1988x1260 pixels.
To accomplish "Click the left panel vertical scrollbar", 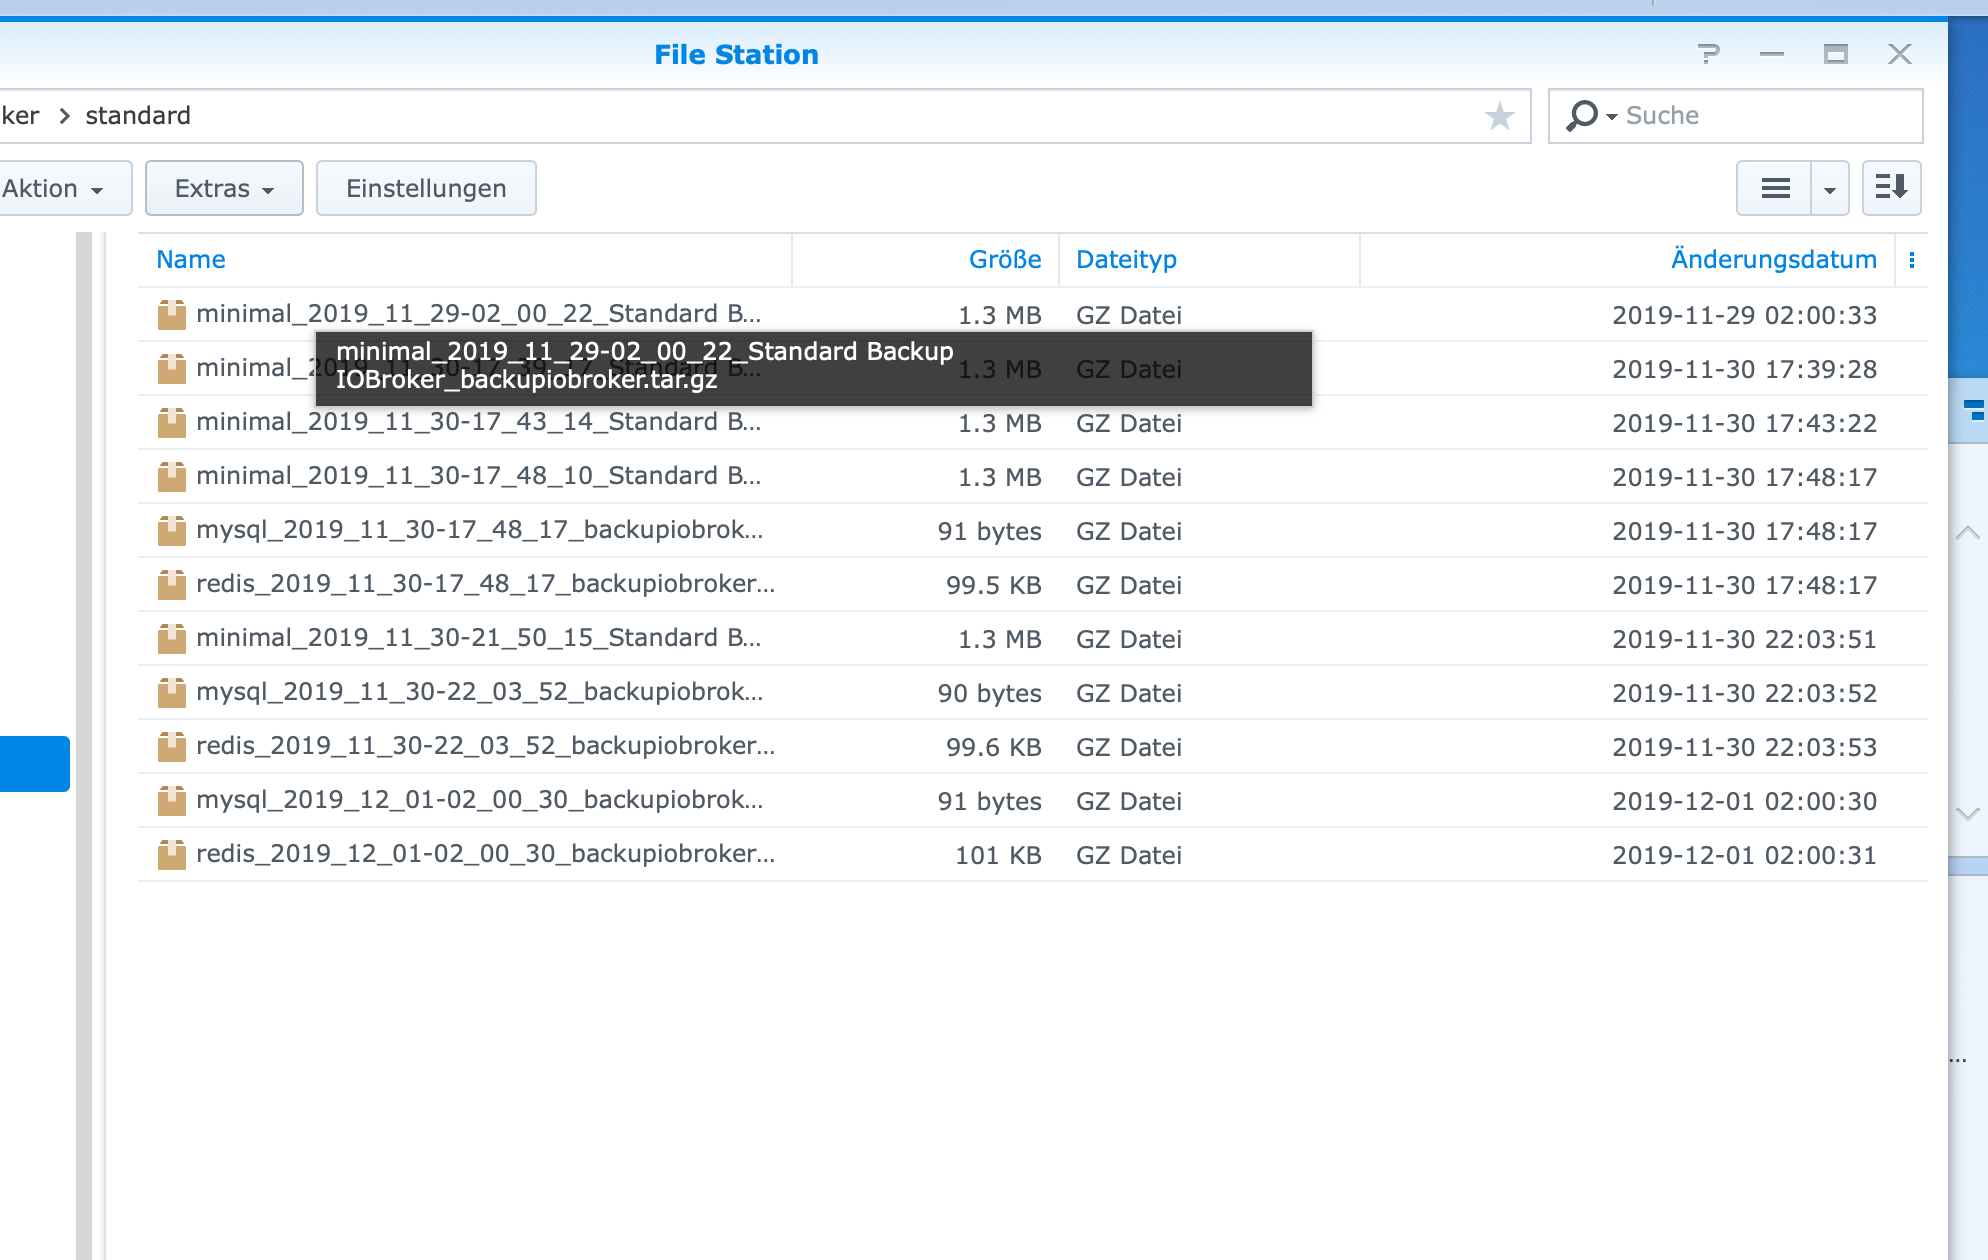I will point(84,746).
